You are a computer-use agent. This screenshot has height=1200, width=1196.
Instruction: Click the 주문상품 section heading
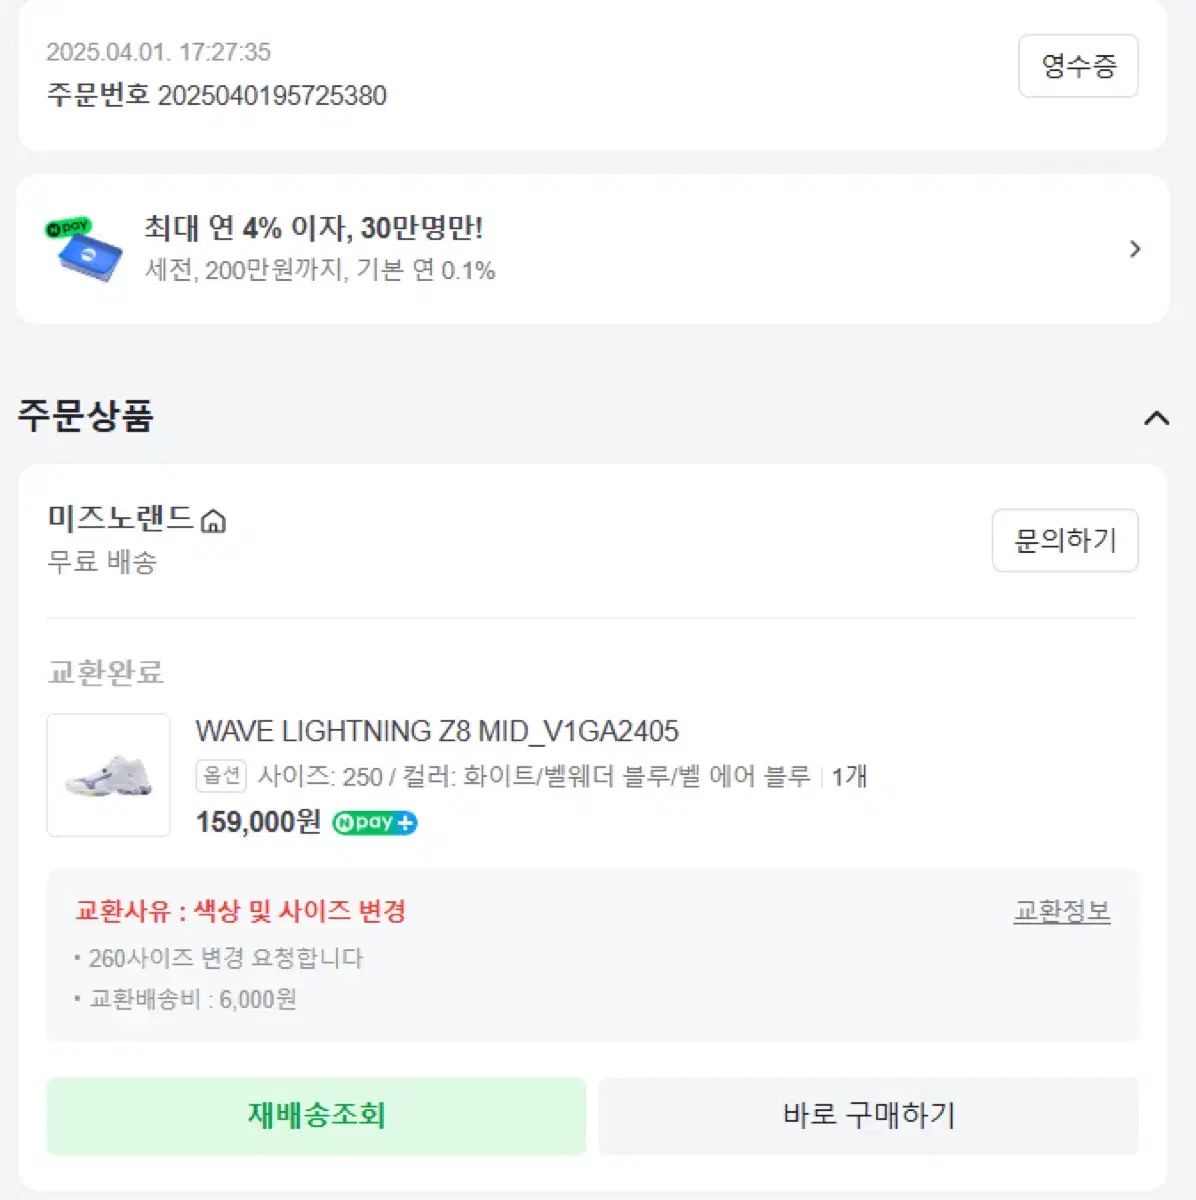(x=86, y=416)
